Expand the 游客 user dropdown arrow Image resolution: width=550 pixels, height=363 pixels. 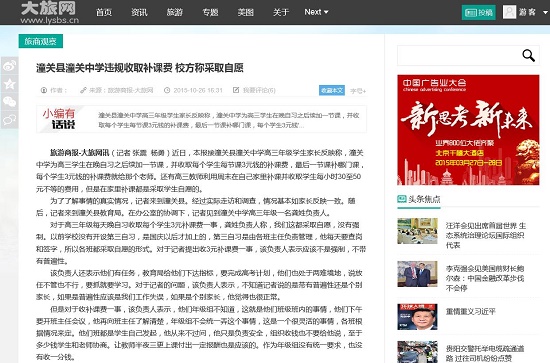(x=545, y=12)
